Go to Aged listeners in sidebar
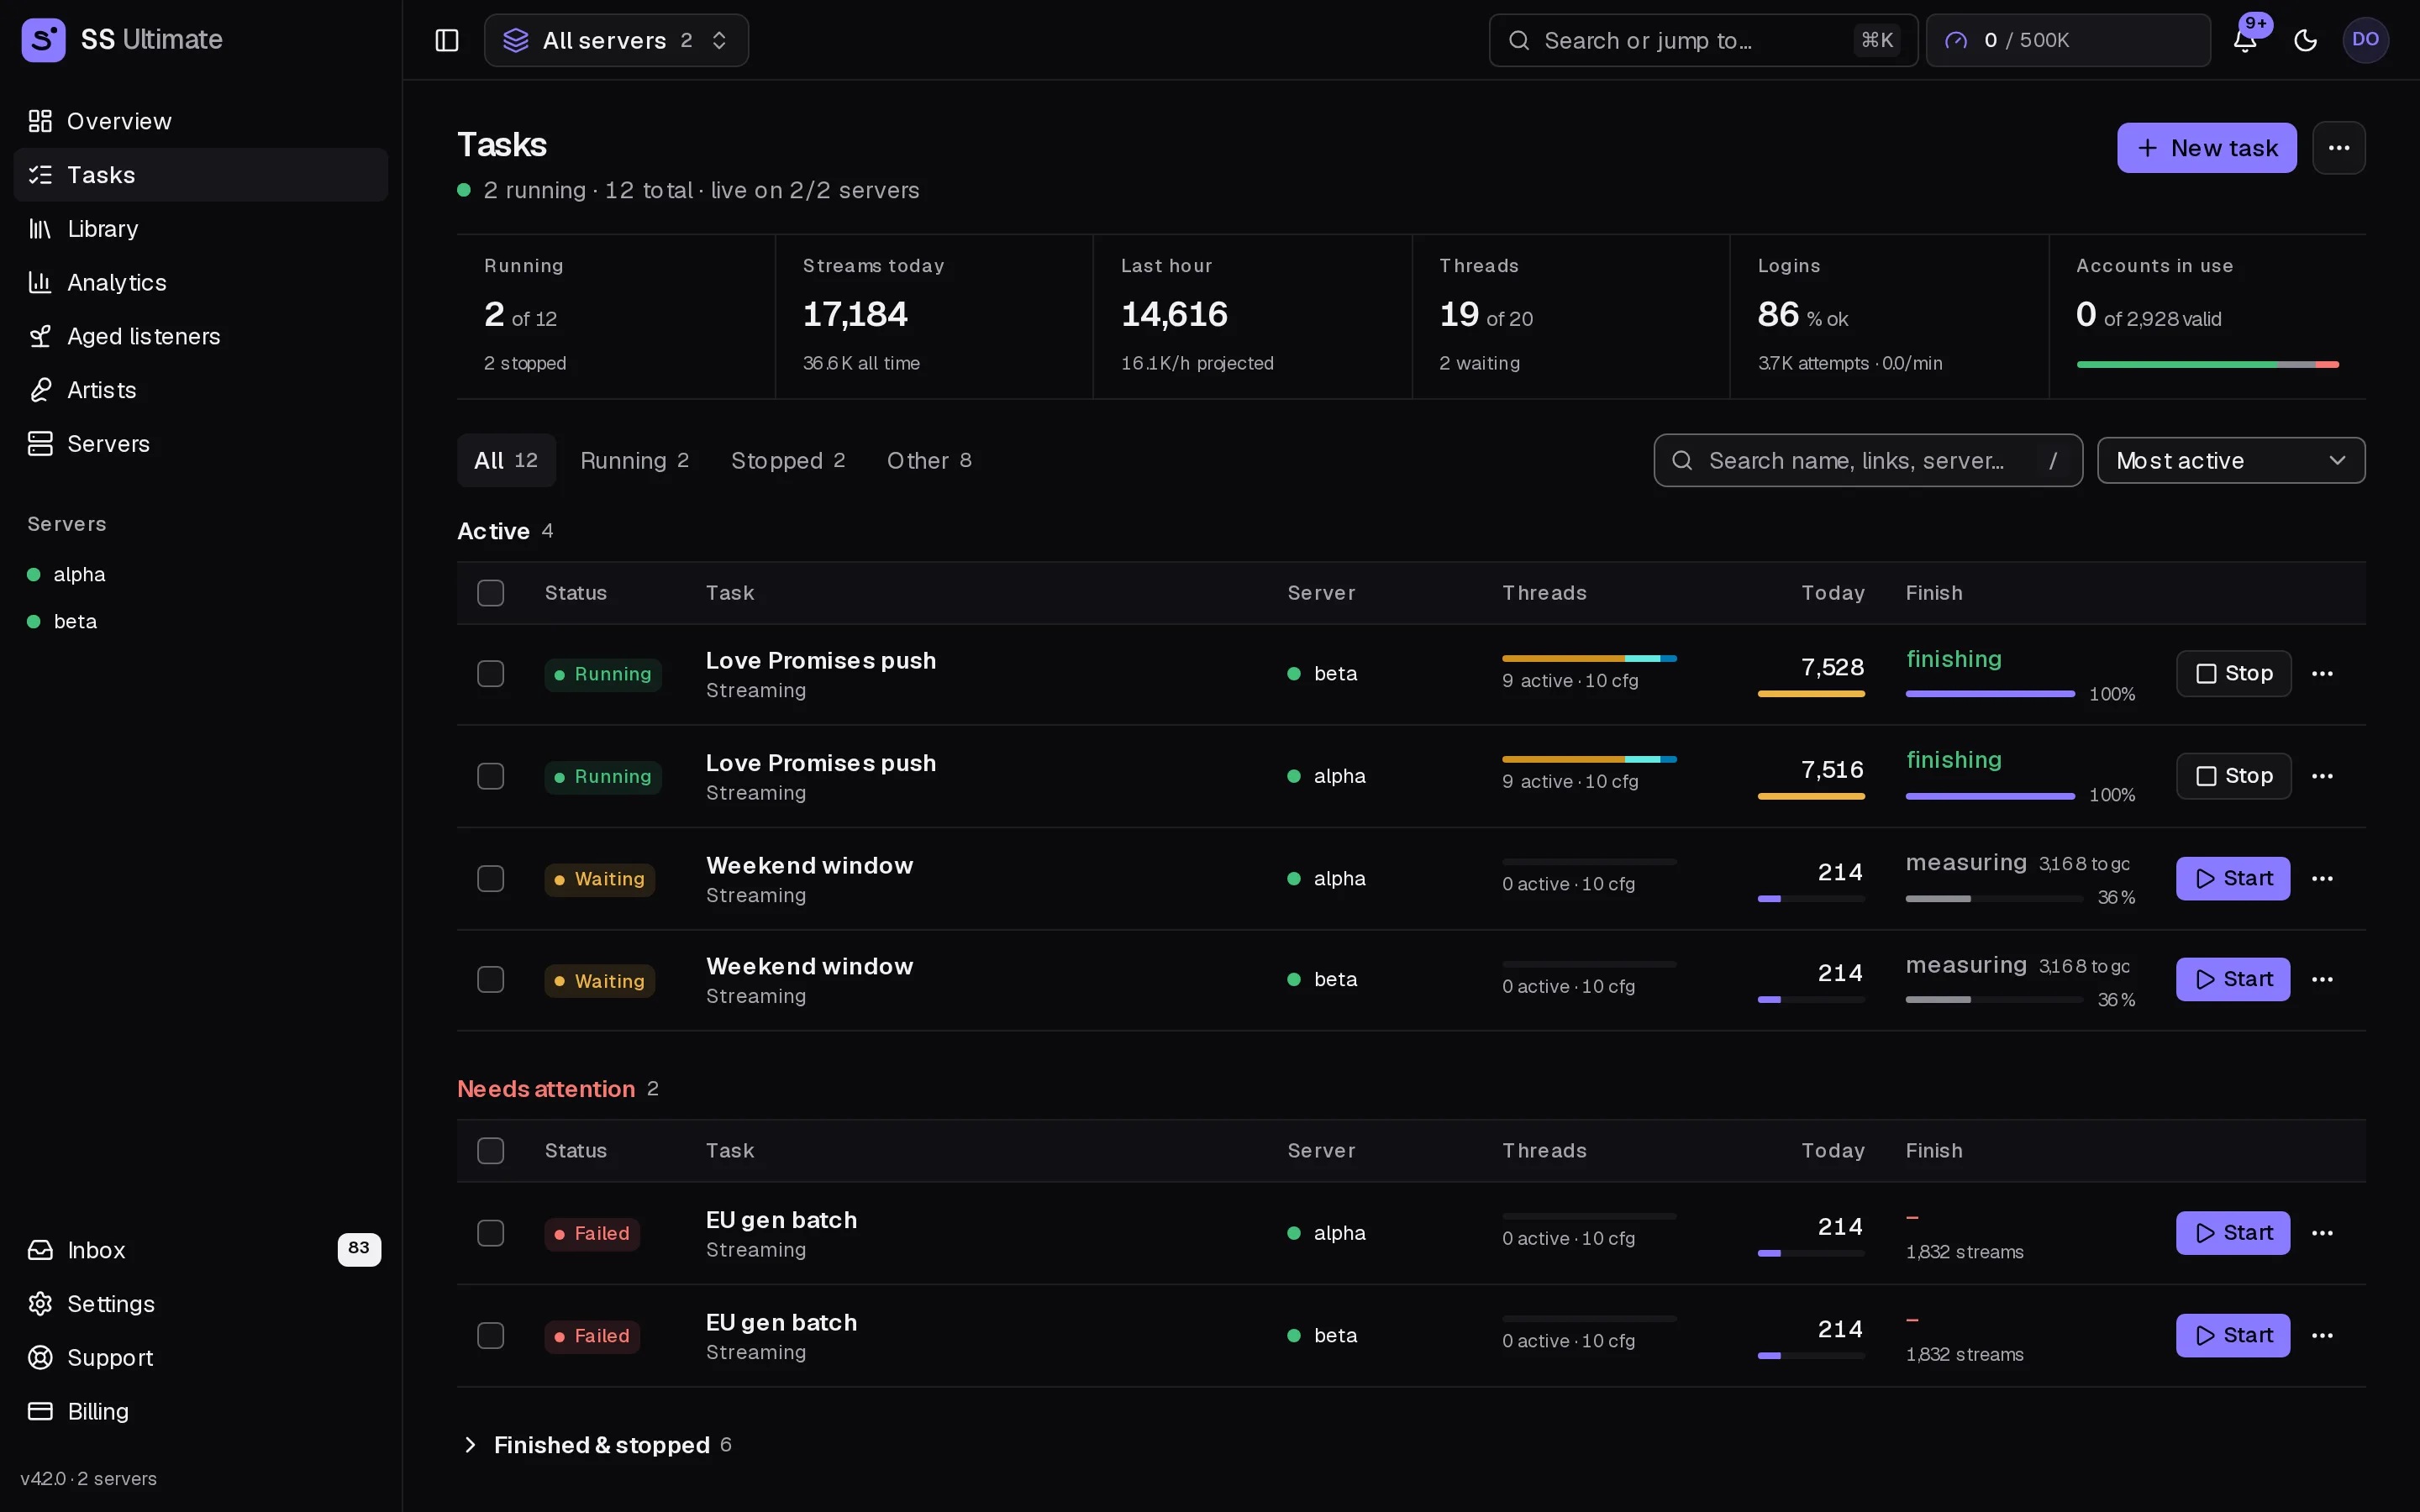Image resolution: width=2420 pixels, height=1512 pixels. pos(201,336)
